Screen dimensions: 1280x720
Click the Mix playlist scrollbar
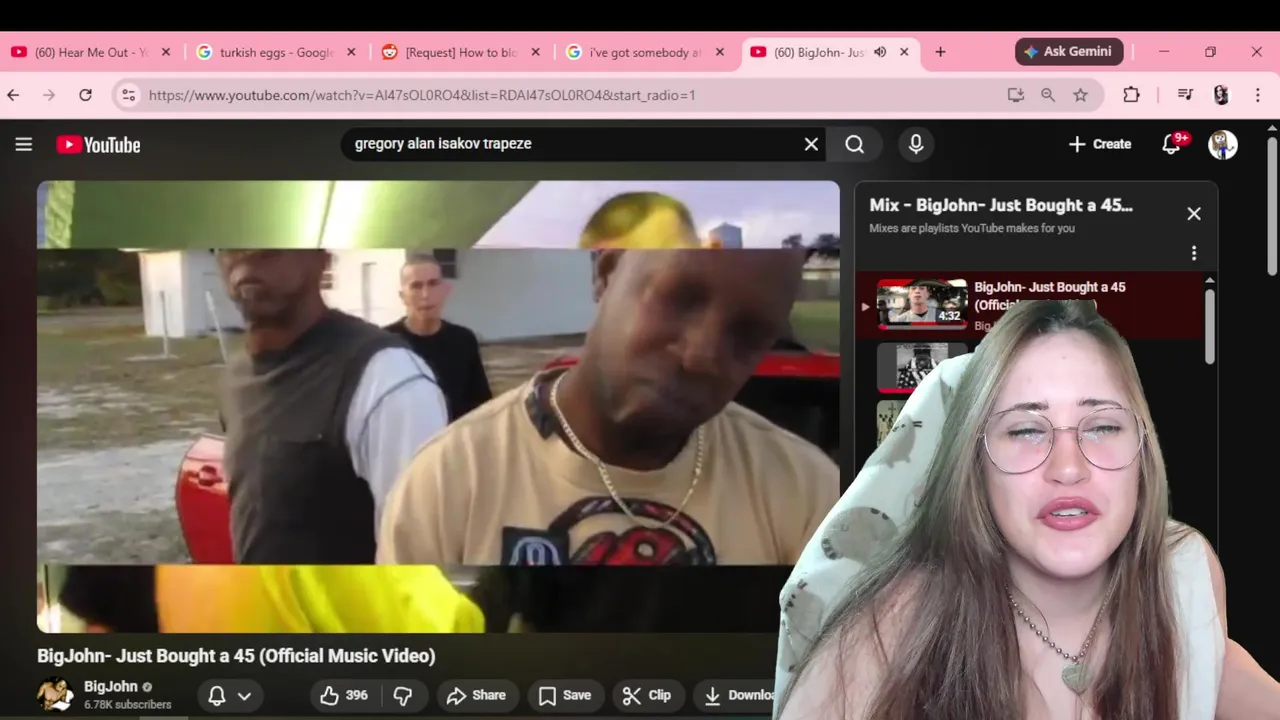coord(1209,325)
